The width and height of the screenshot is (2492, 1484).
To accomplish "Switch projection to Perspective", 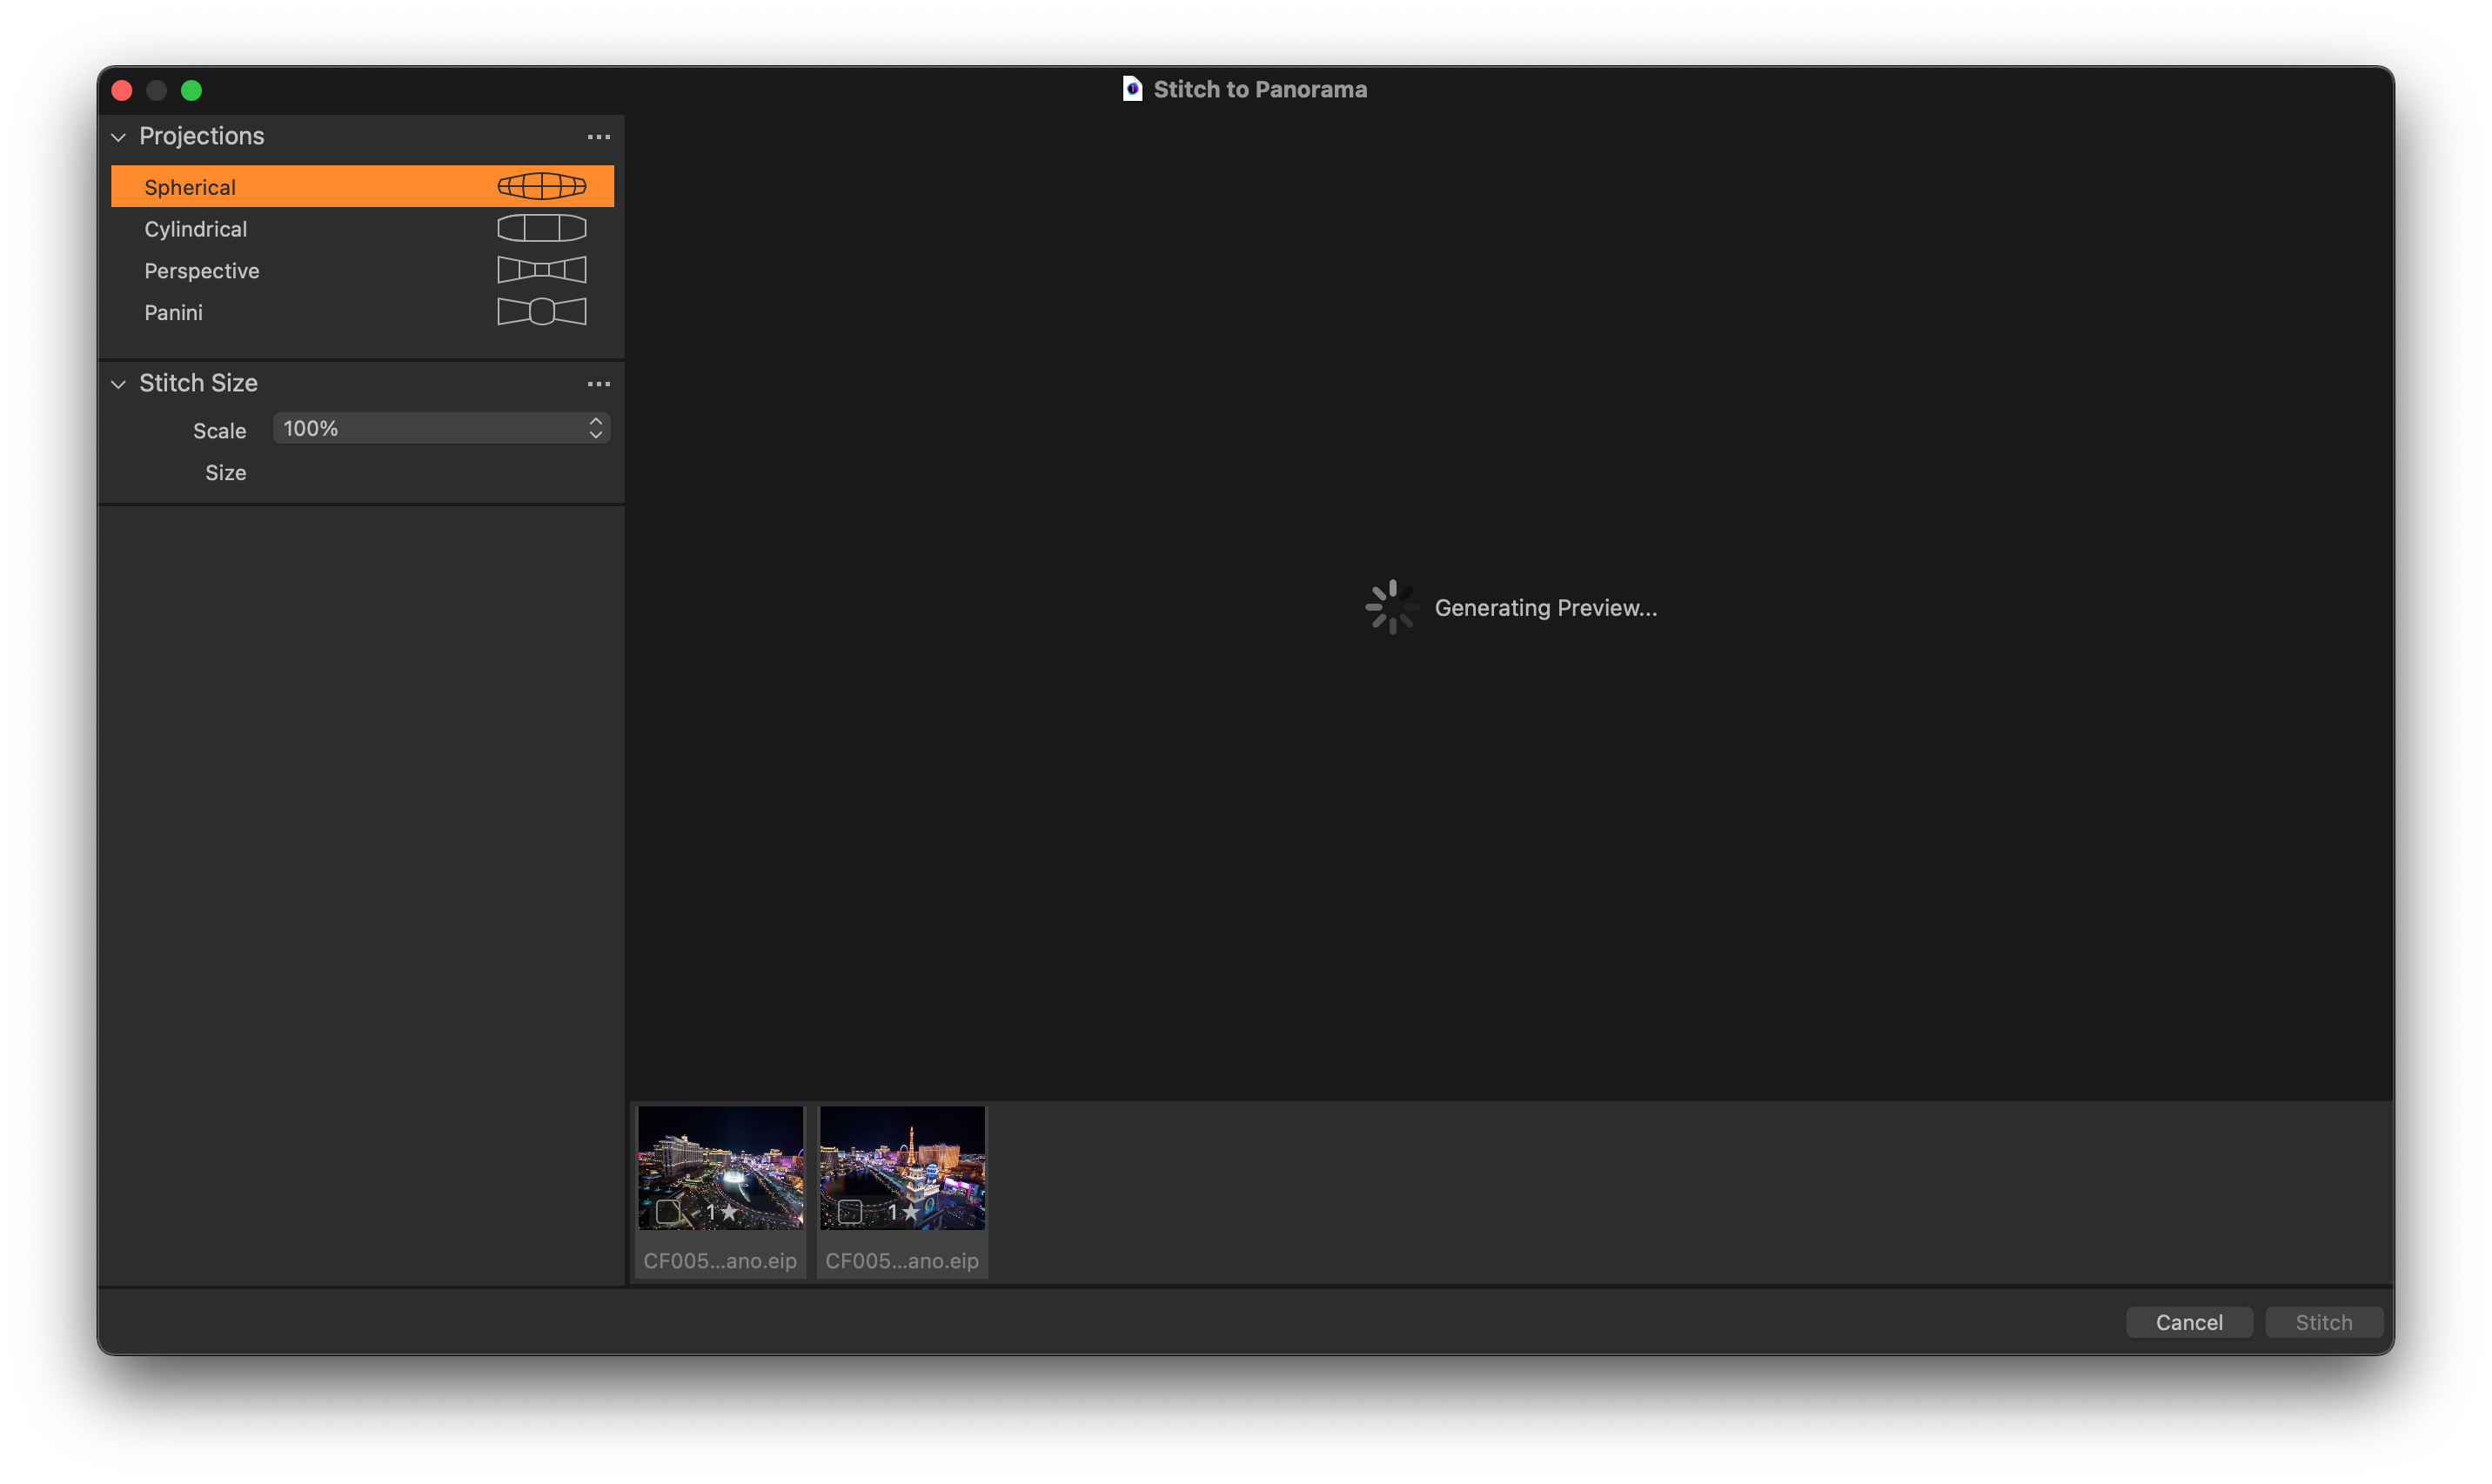I will 362,271.
